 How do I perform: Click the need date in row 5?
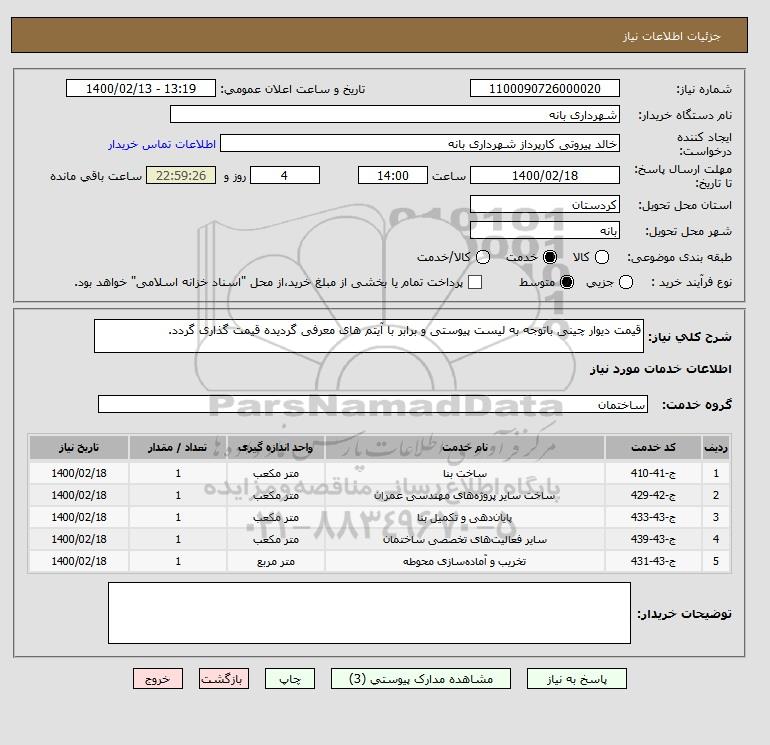[79, 561]
